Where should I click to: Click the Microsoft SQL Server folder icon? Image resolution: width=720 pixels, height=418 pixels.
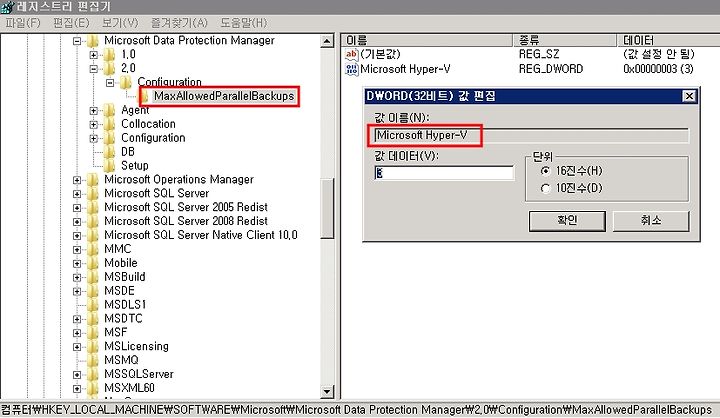pyautogui.click(x=92, y=193)
